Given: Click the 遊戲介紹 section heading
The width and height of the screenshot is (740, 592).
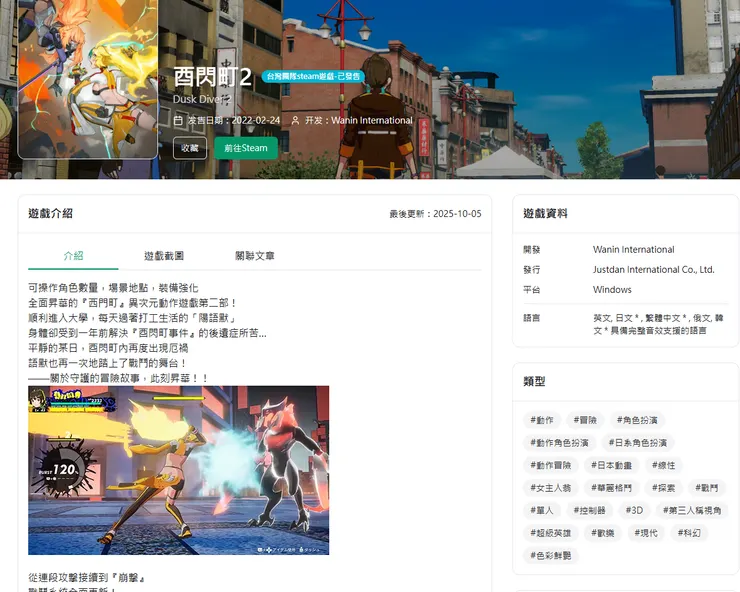Looking at the screenshot, I should [50, 213].
